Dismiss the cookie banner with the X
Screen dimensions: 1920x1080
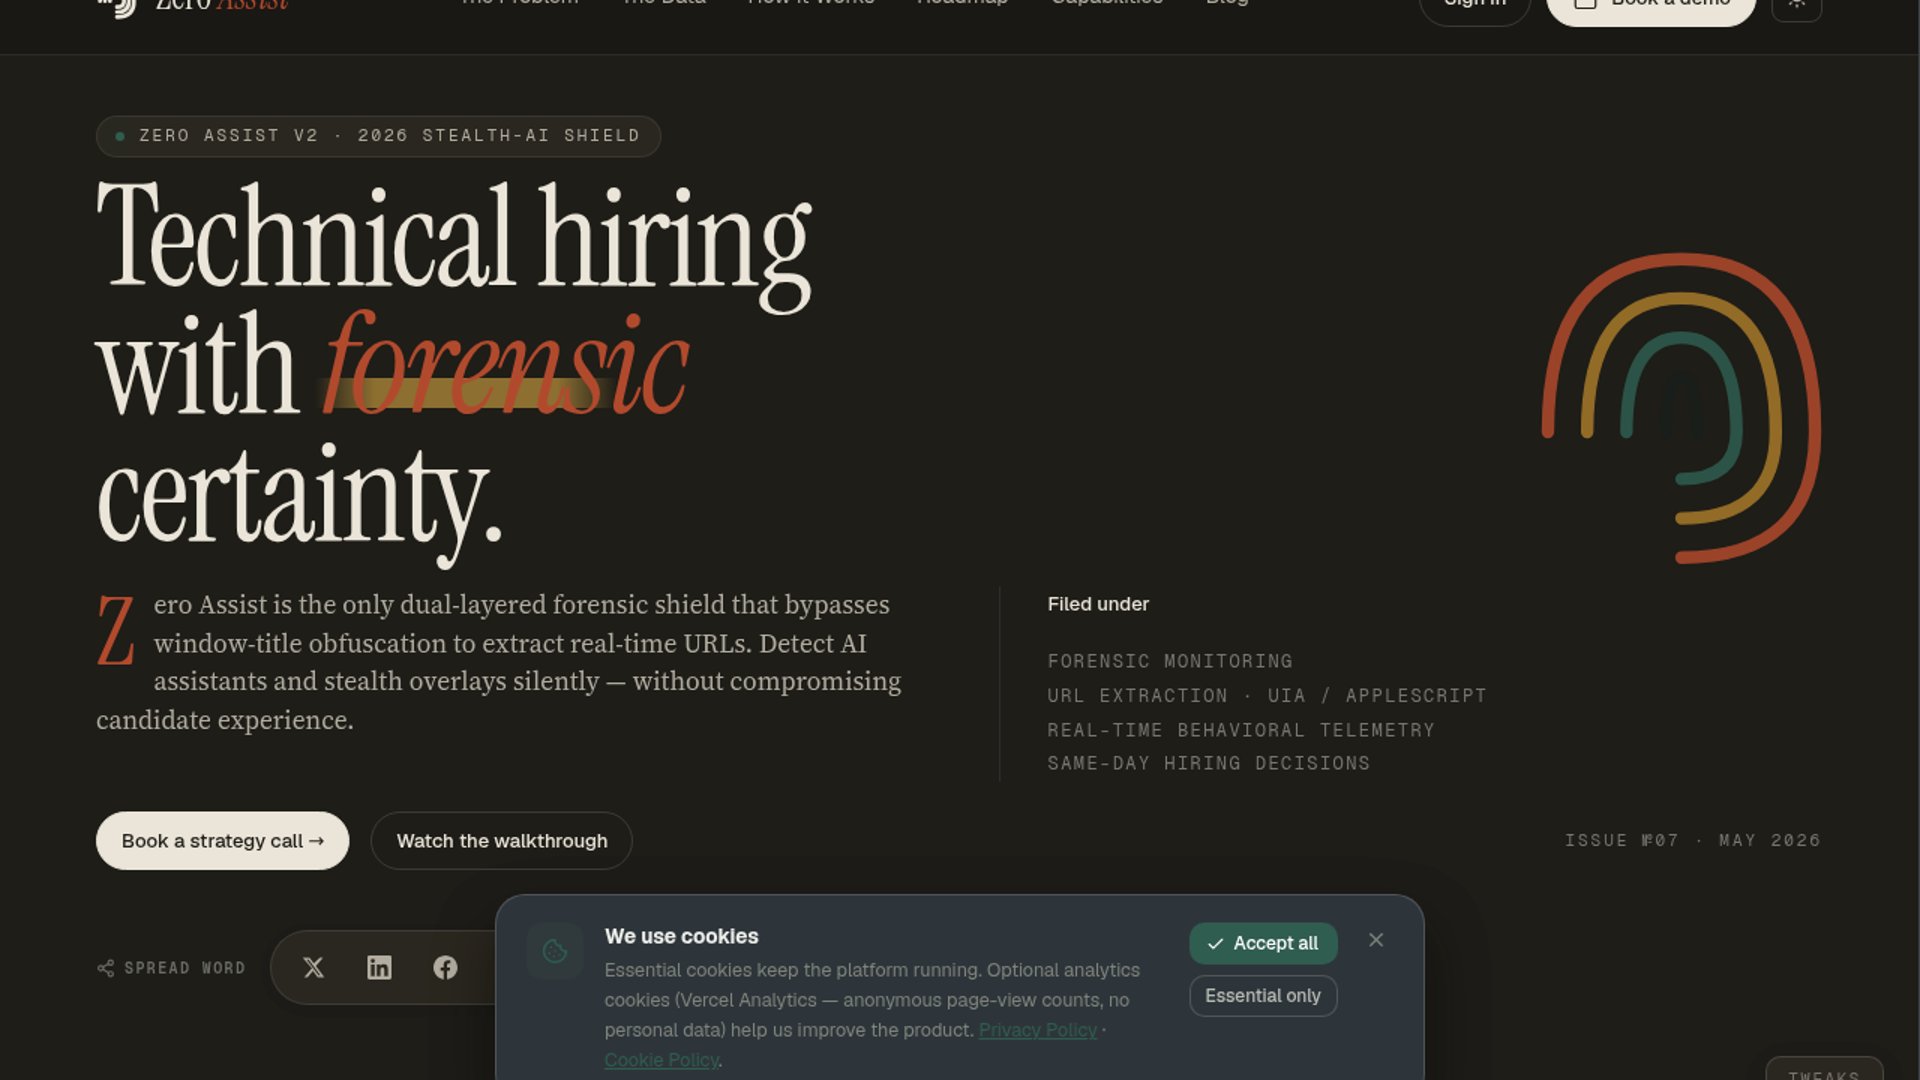pos(1376,940)
